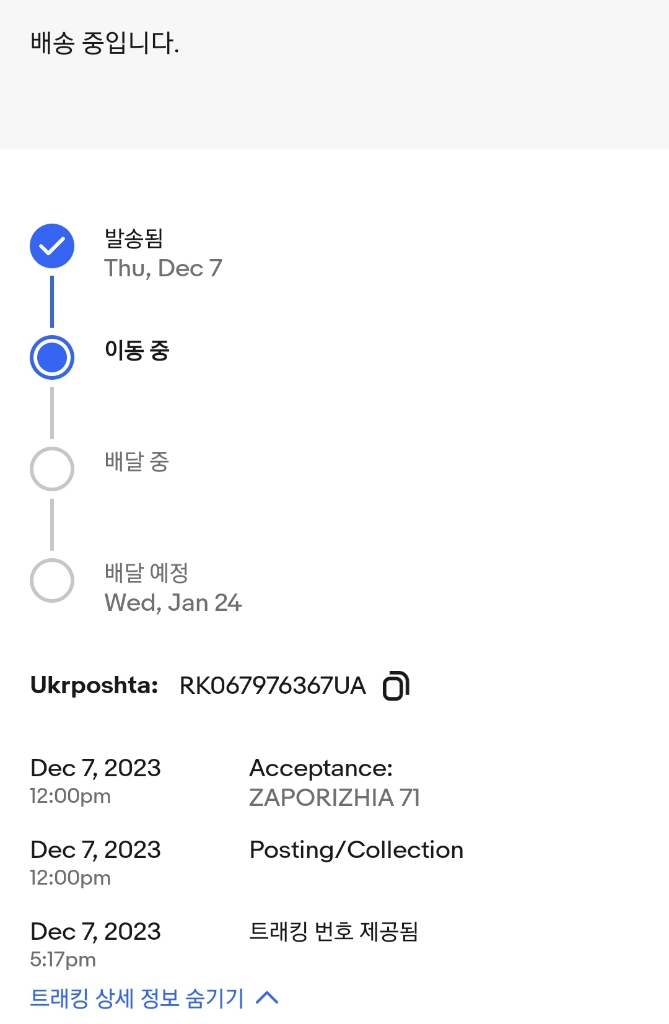This screenshot has height=1024, width=669.
Task: Click the bold 이동 중 status label
Action: 137,351
